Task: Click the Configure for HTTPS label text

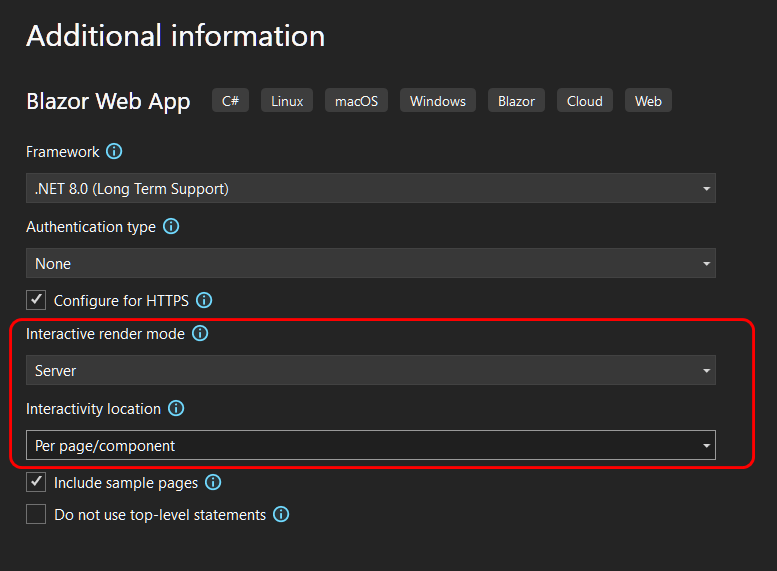Action: click(121, 301)
